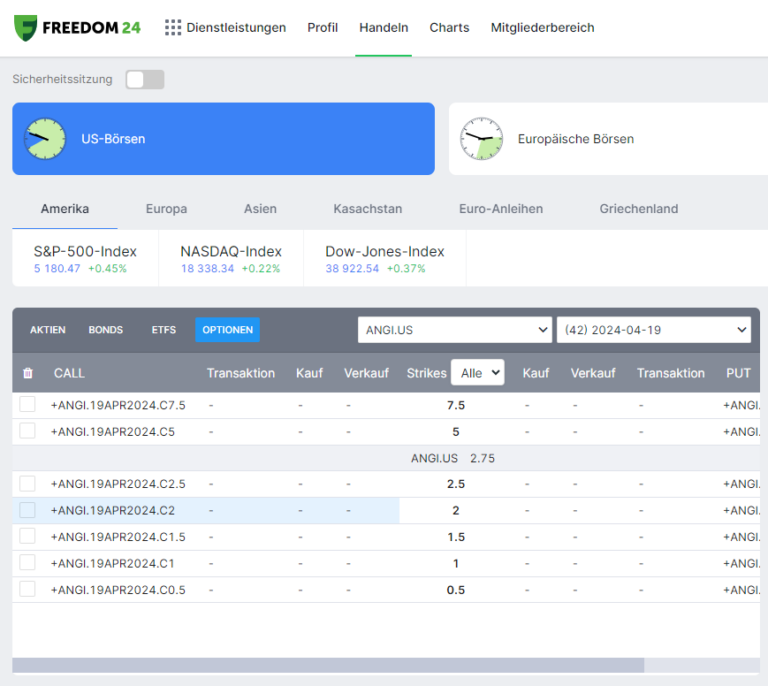Image resolution: width=768 pixels, height=686 pixels.
Task: Click call option +ANGI.19APR2024.C5
Action: 113,432
